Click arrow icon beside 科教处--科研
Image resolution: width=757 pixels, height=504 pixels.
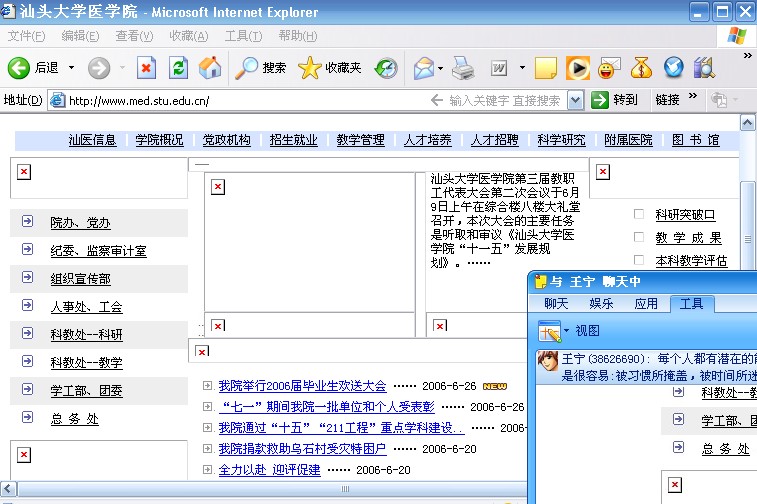[x=28, y=333]
